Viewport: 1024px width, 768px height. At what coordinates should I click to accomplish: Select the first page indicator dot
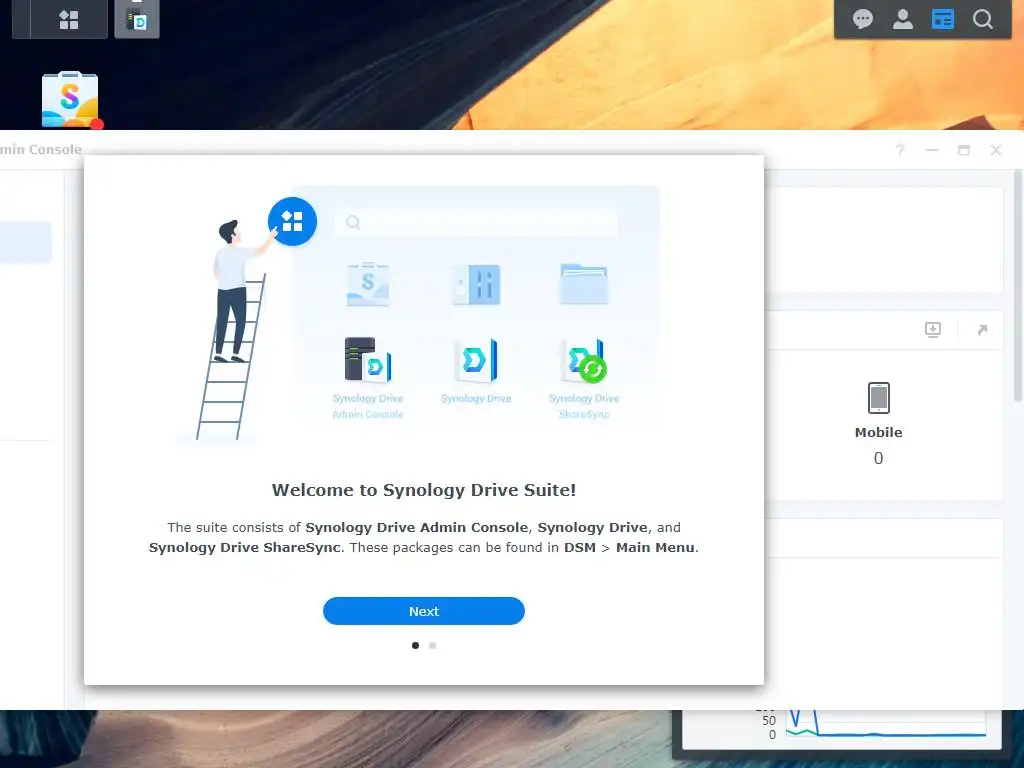(x=415, y=645)
